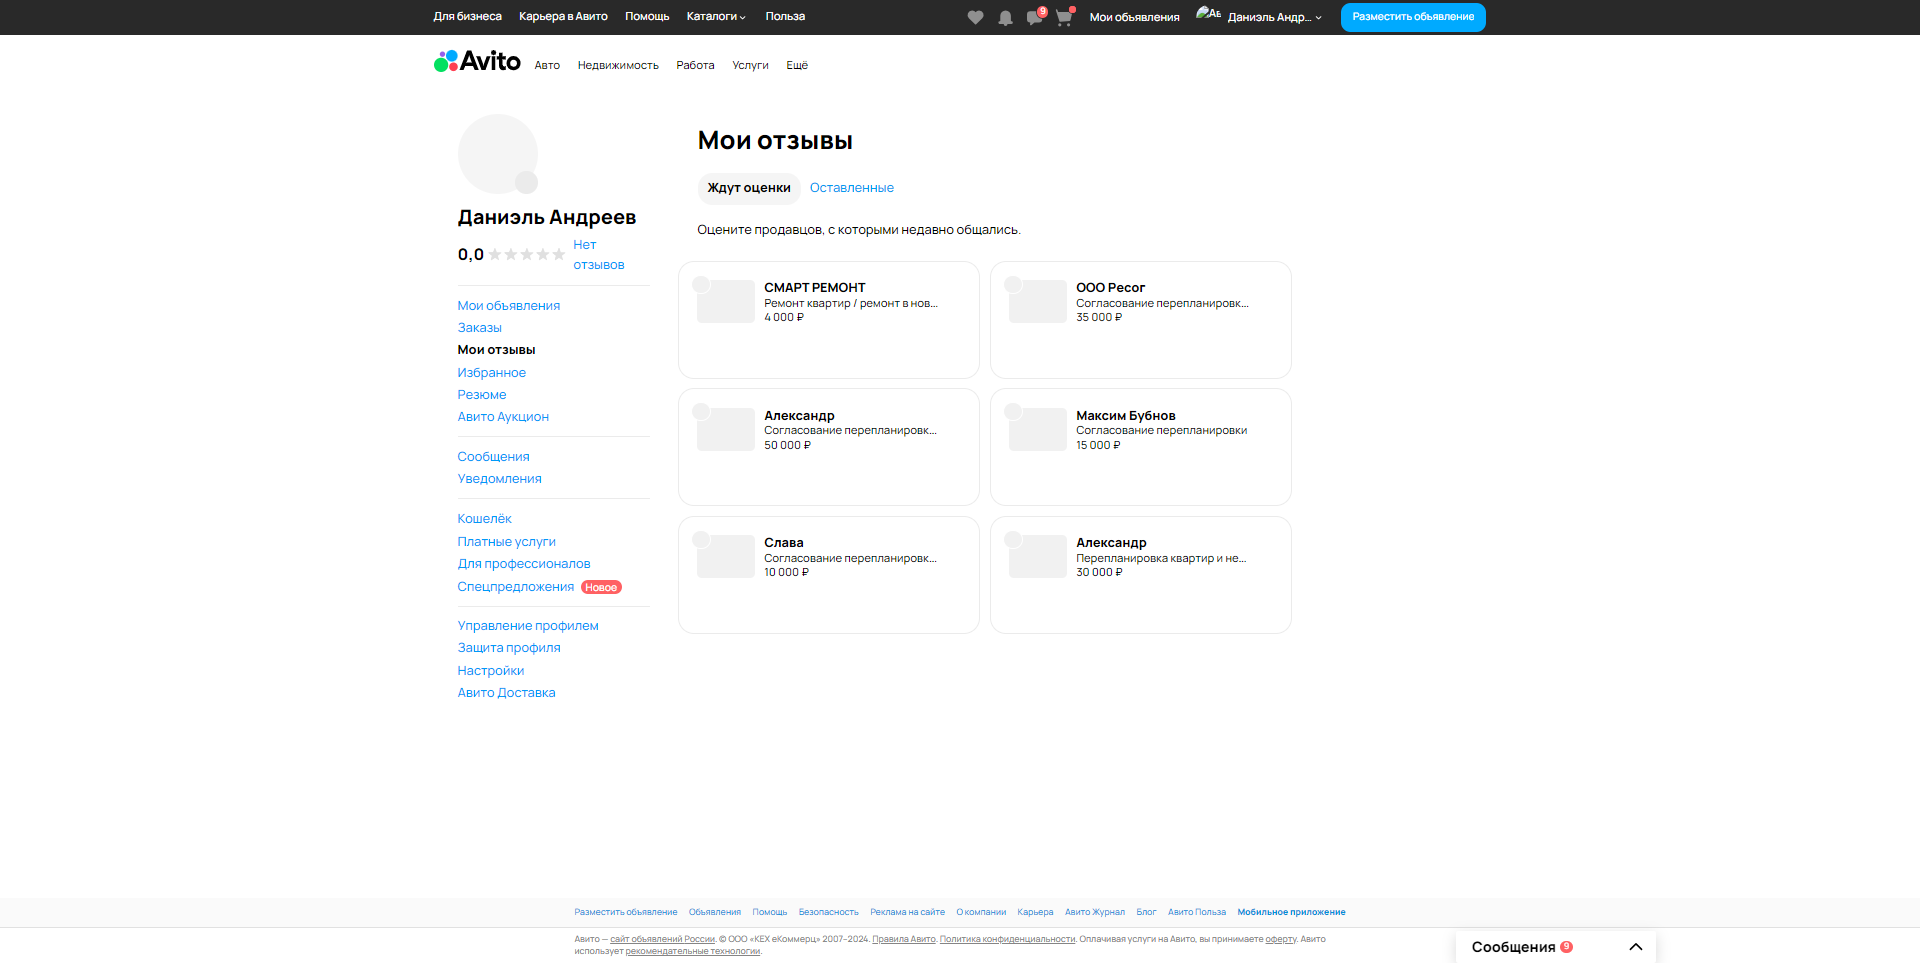This screenshot has height=963, width=1920.
Task: Click footer Карьера link
Action: (1035, 912)
